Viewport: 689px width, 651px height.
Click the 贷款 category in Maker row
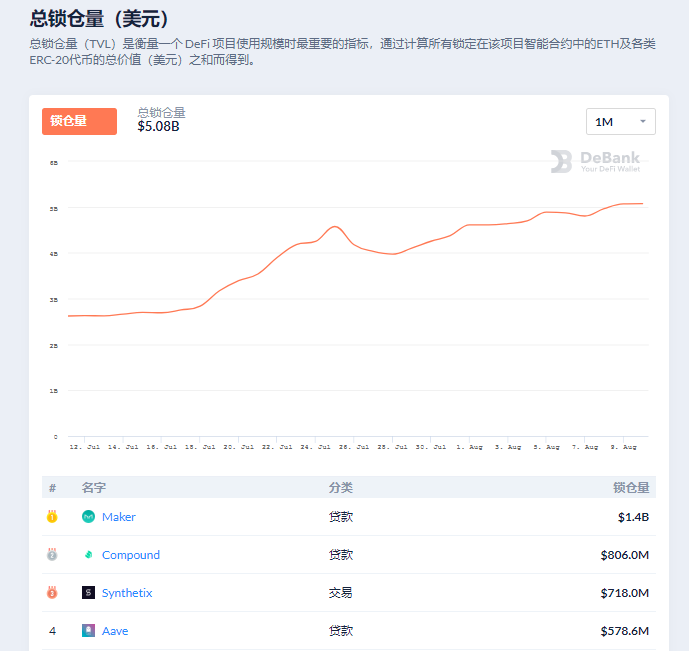[341, 517]
